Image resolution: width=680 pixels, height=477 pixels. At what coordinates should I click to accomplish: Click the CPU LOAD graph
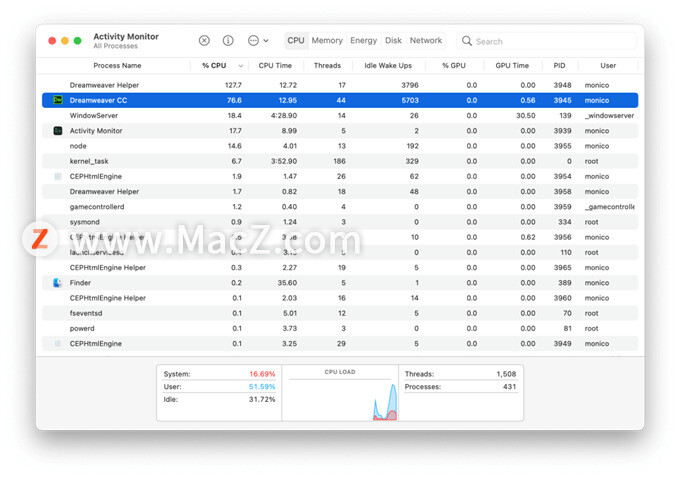340,399
